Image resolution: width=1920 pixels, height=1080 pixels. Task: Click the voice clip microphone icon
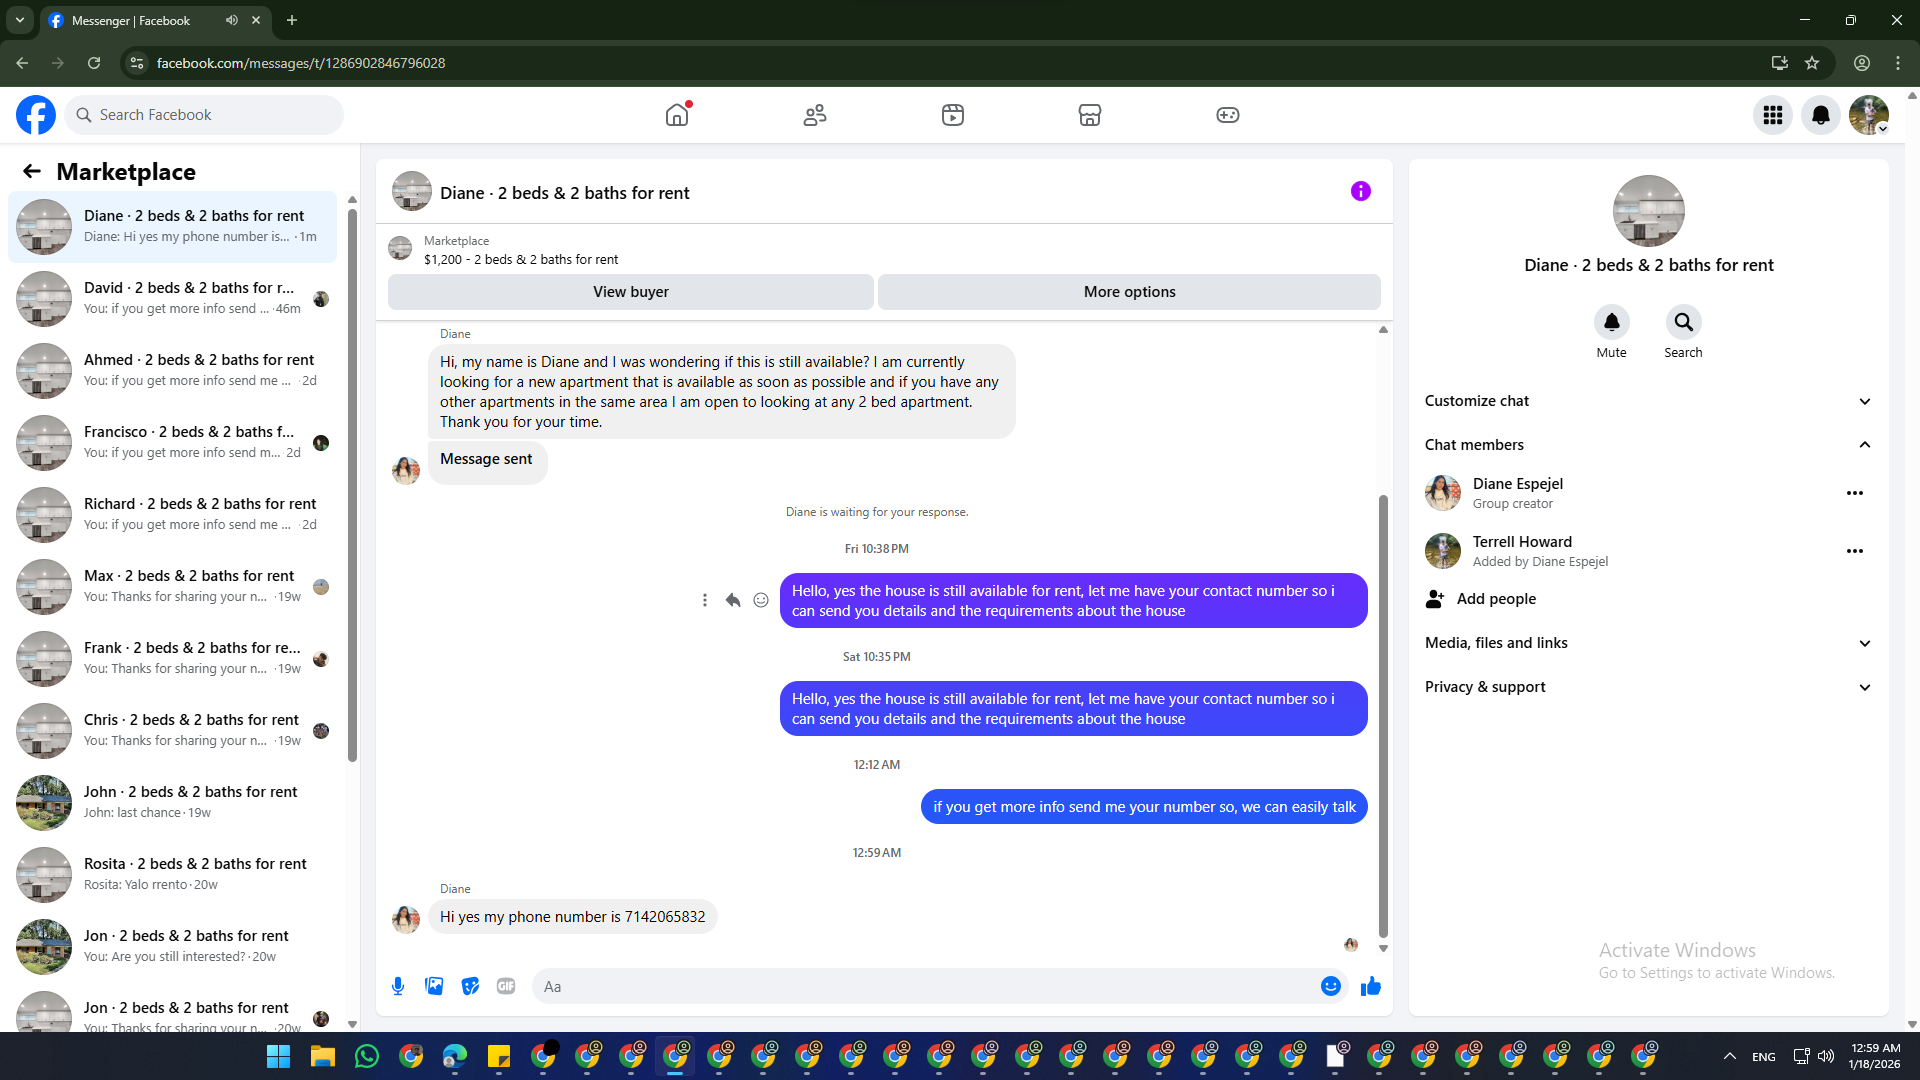pos(398,986)
